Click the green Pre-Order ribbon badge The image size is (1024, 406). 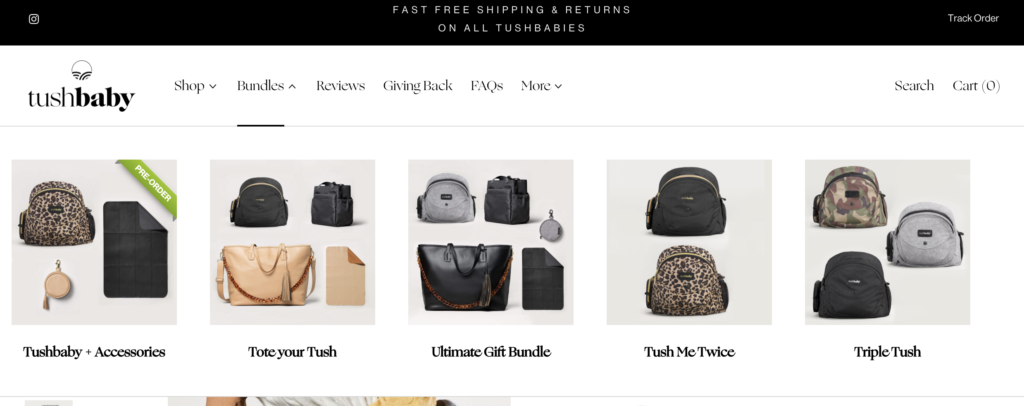[x=150, y=185]
